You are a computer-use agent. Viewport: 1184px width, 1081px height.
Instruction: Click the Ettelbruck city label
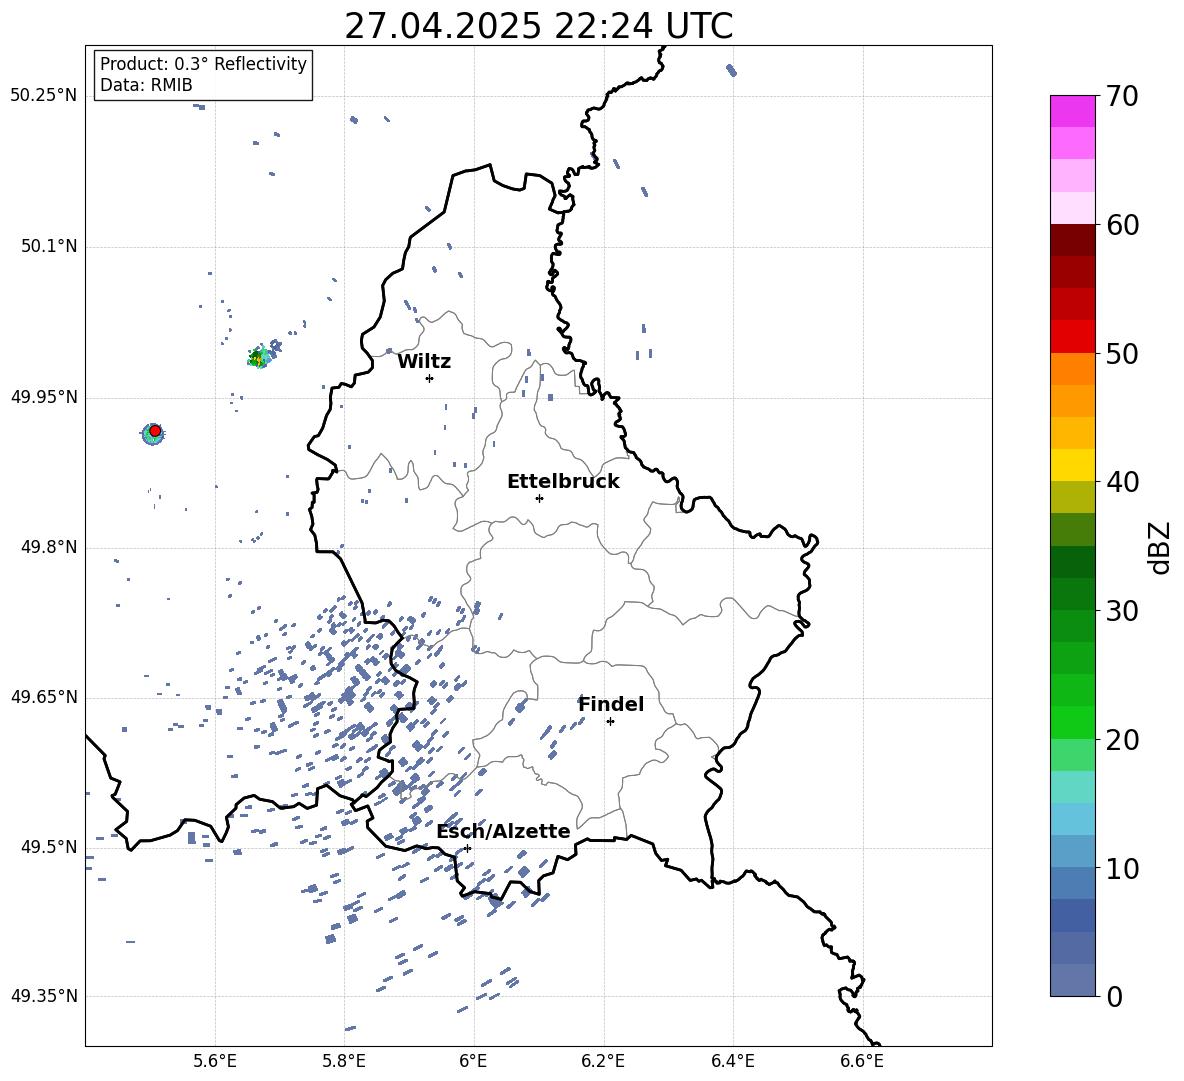click(x=563, y=482)
